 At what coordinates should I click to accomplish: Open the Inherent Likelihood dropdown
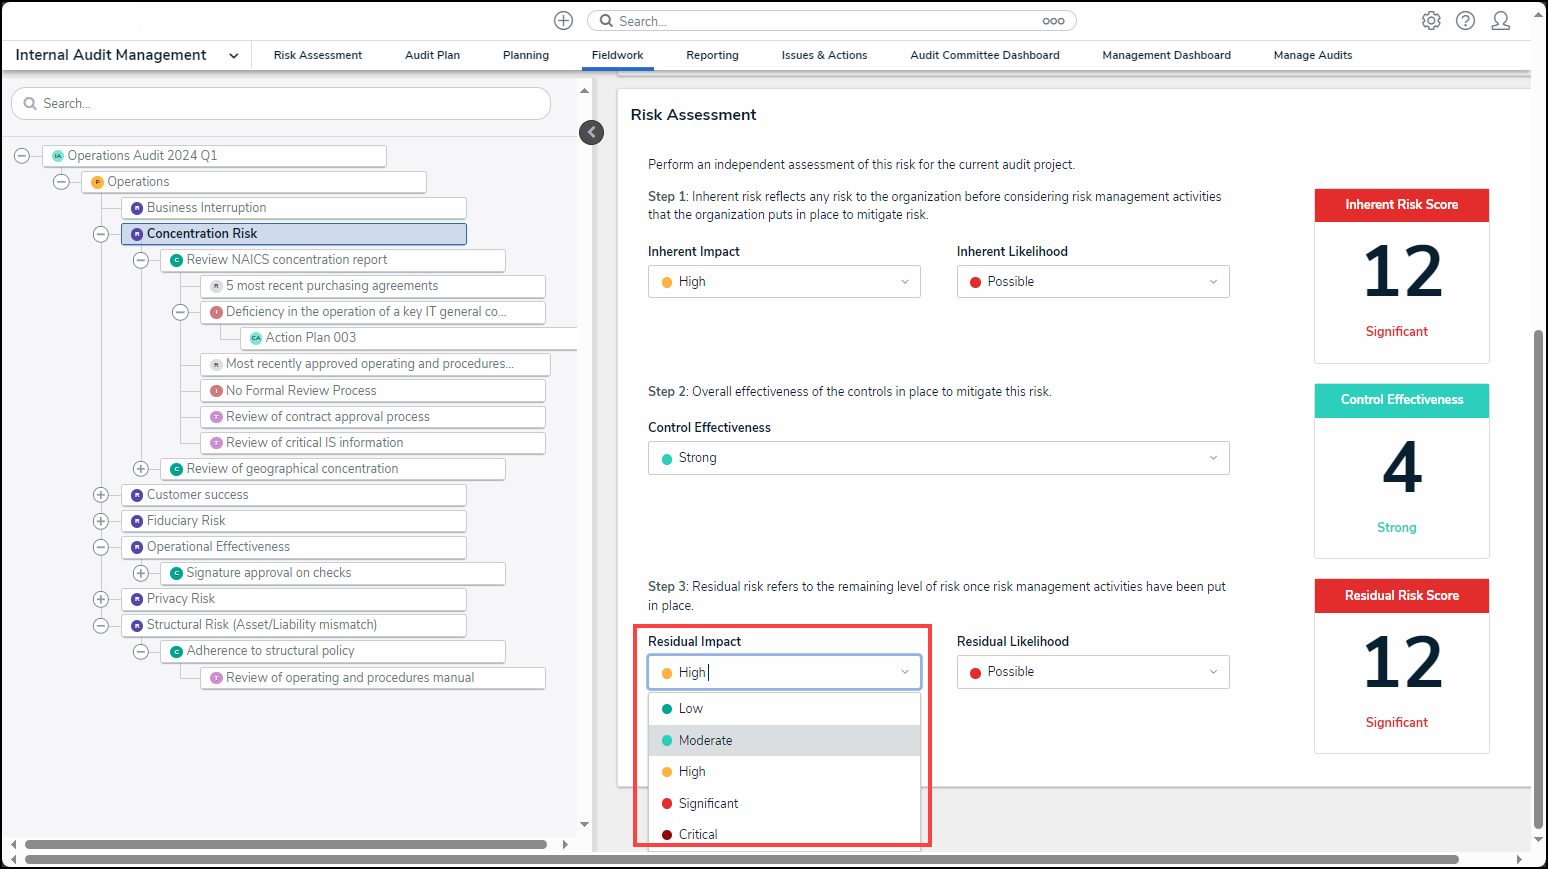pyautogui.click(x=1092, y=282)
